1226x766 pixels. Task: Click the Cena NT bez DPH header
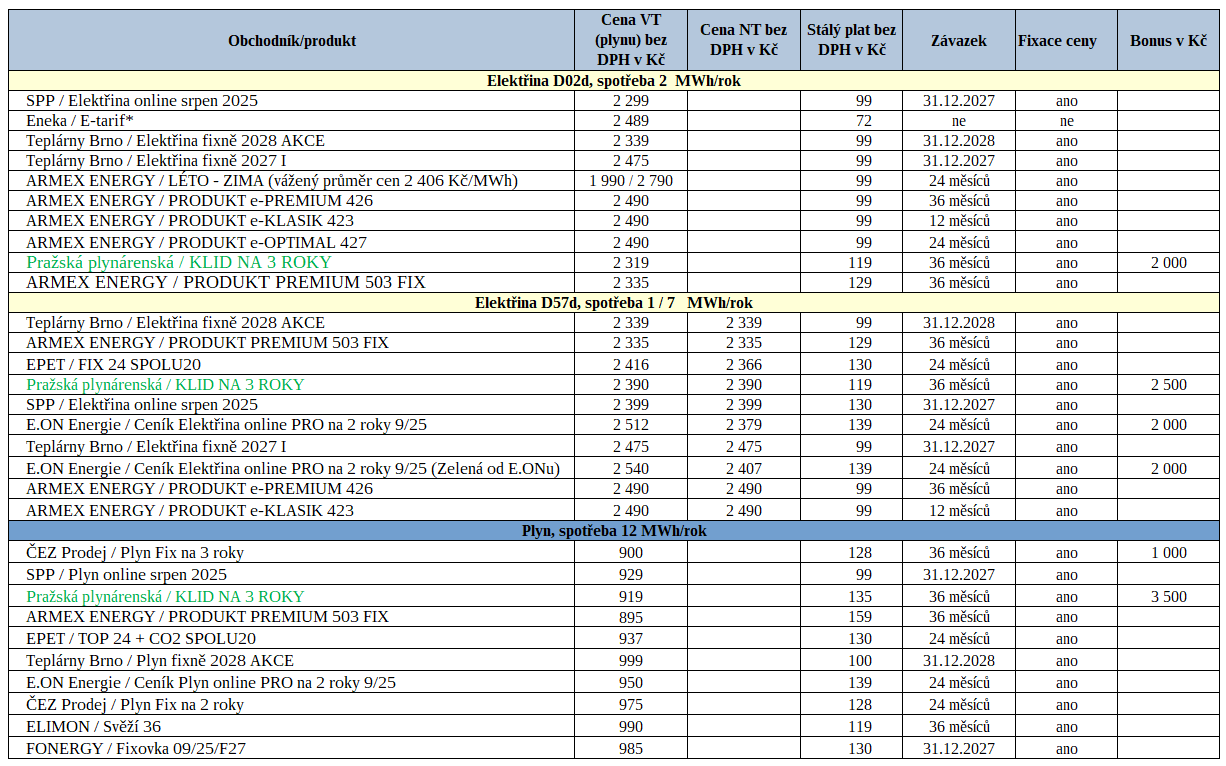(743, 41)
